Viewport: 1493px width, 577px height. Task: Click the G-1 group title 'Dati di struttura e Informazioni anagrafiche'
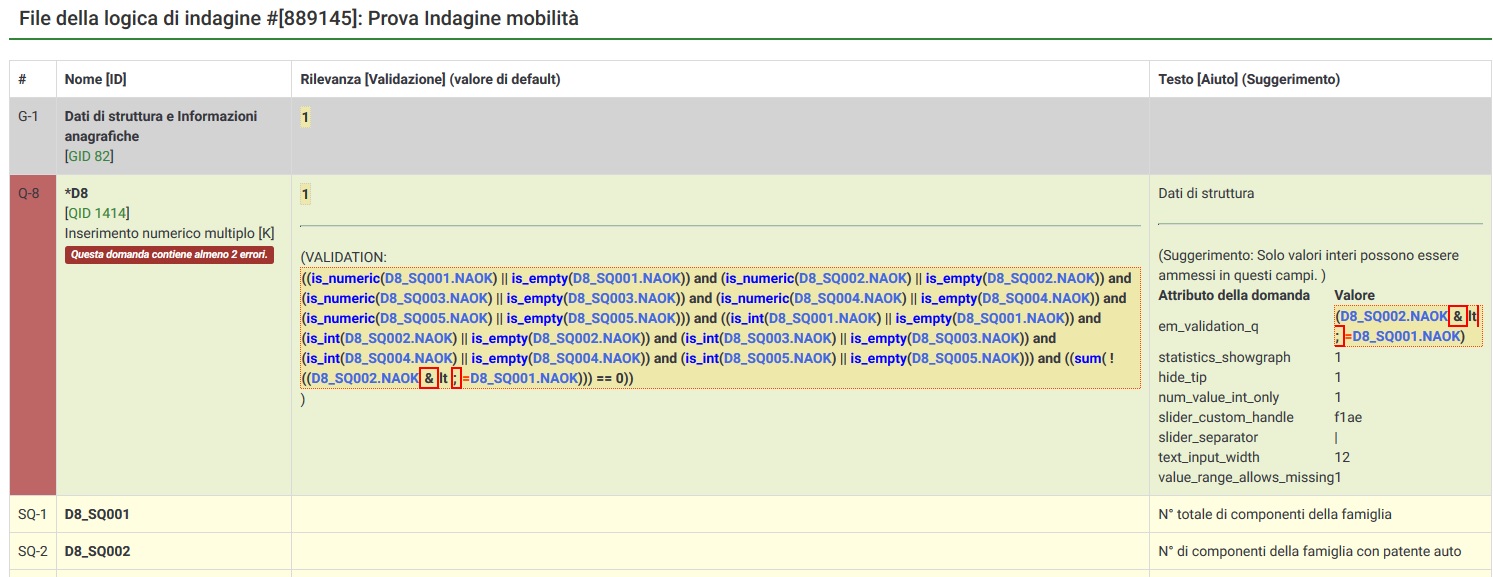pos(160,126)
